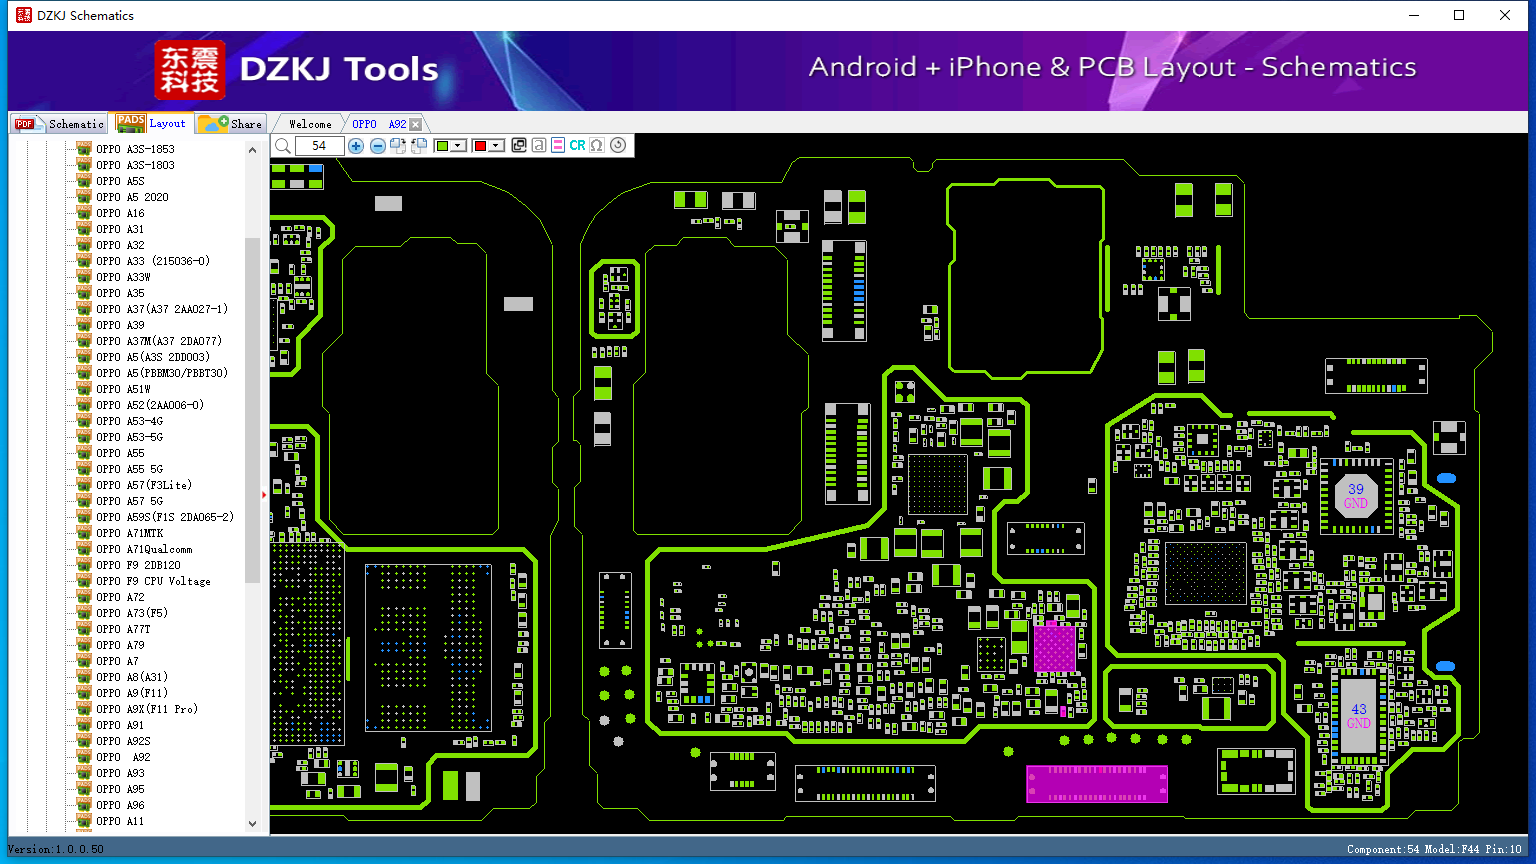Image resolution: width=1536 pixels, height=864 pixels.
Task: Open OPPO A57(F3Lite) entry
Action: (144, 485)
